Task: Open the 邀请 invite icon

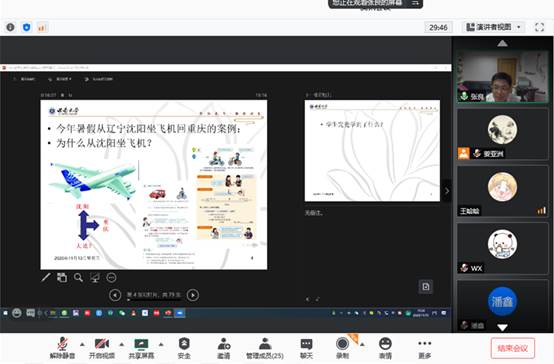Action: (x=224, y=343)
